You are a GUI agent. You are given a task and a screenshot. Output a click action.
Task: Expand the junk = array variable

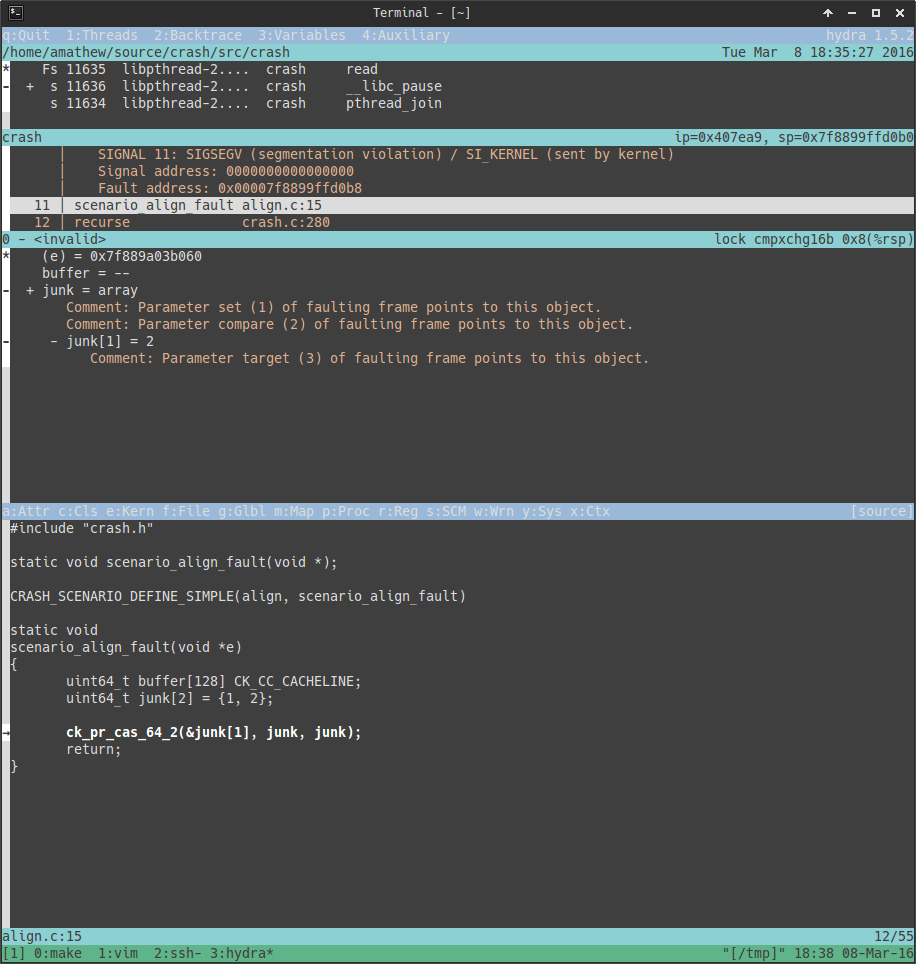pos(30,290)
